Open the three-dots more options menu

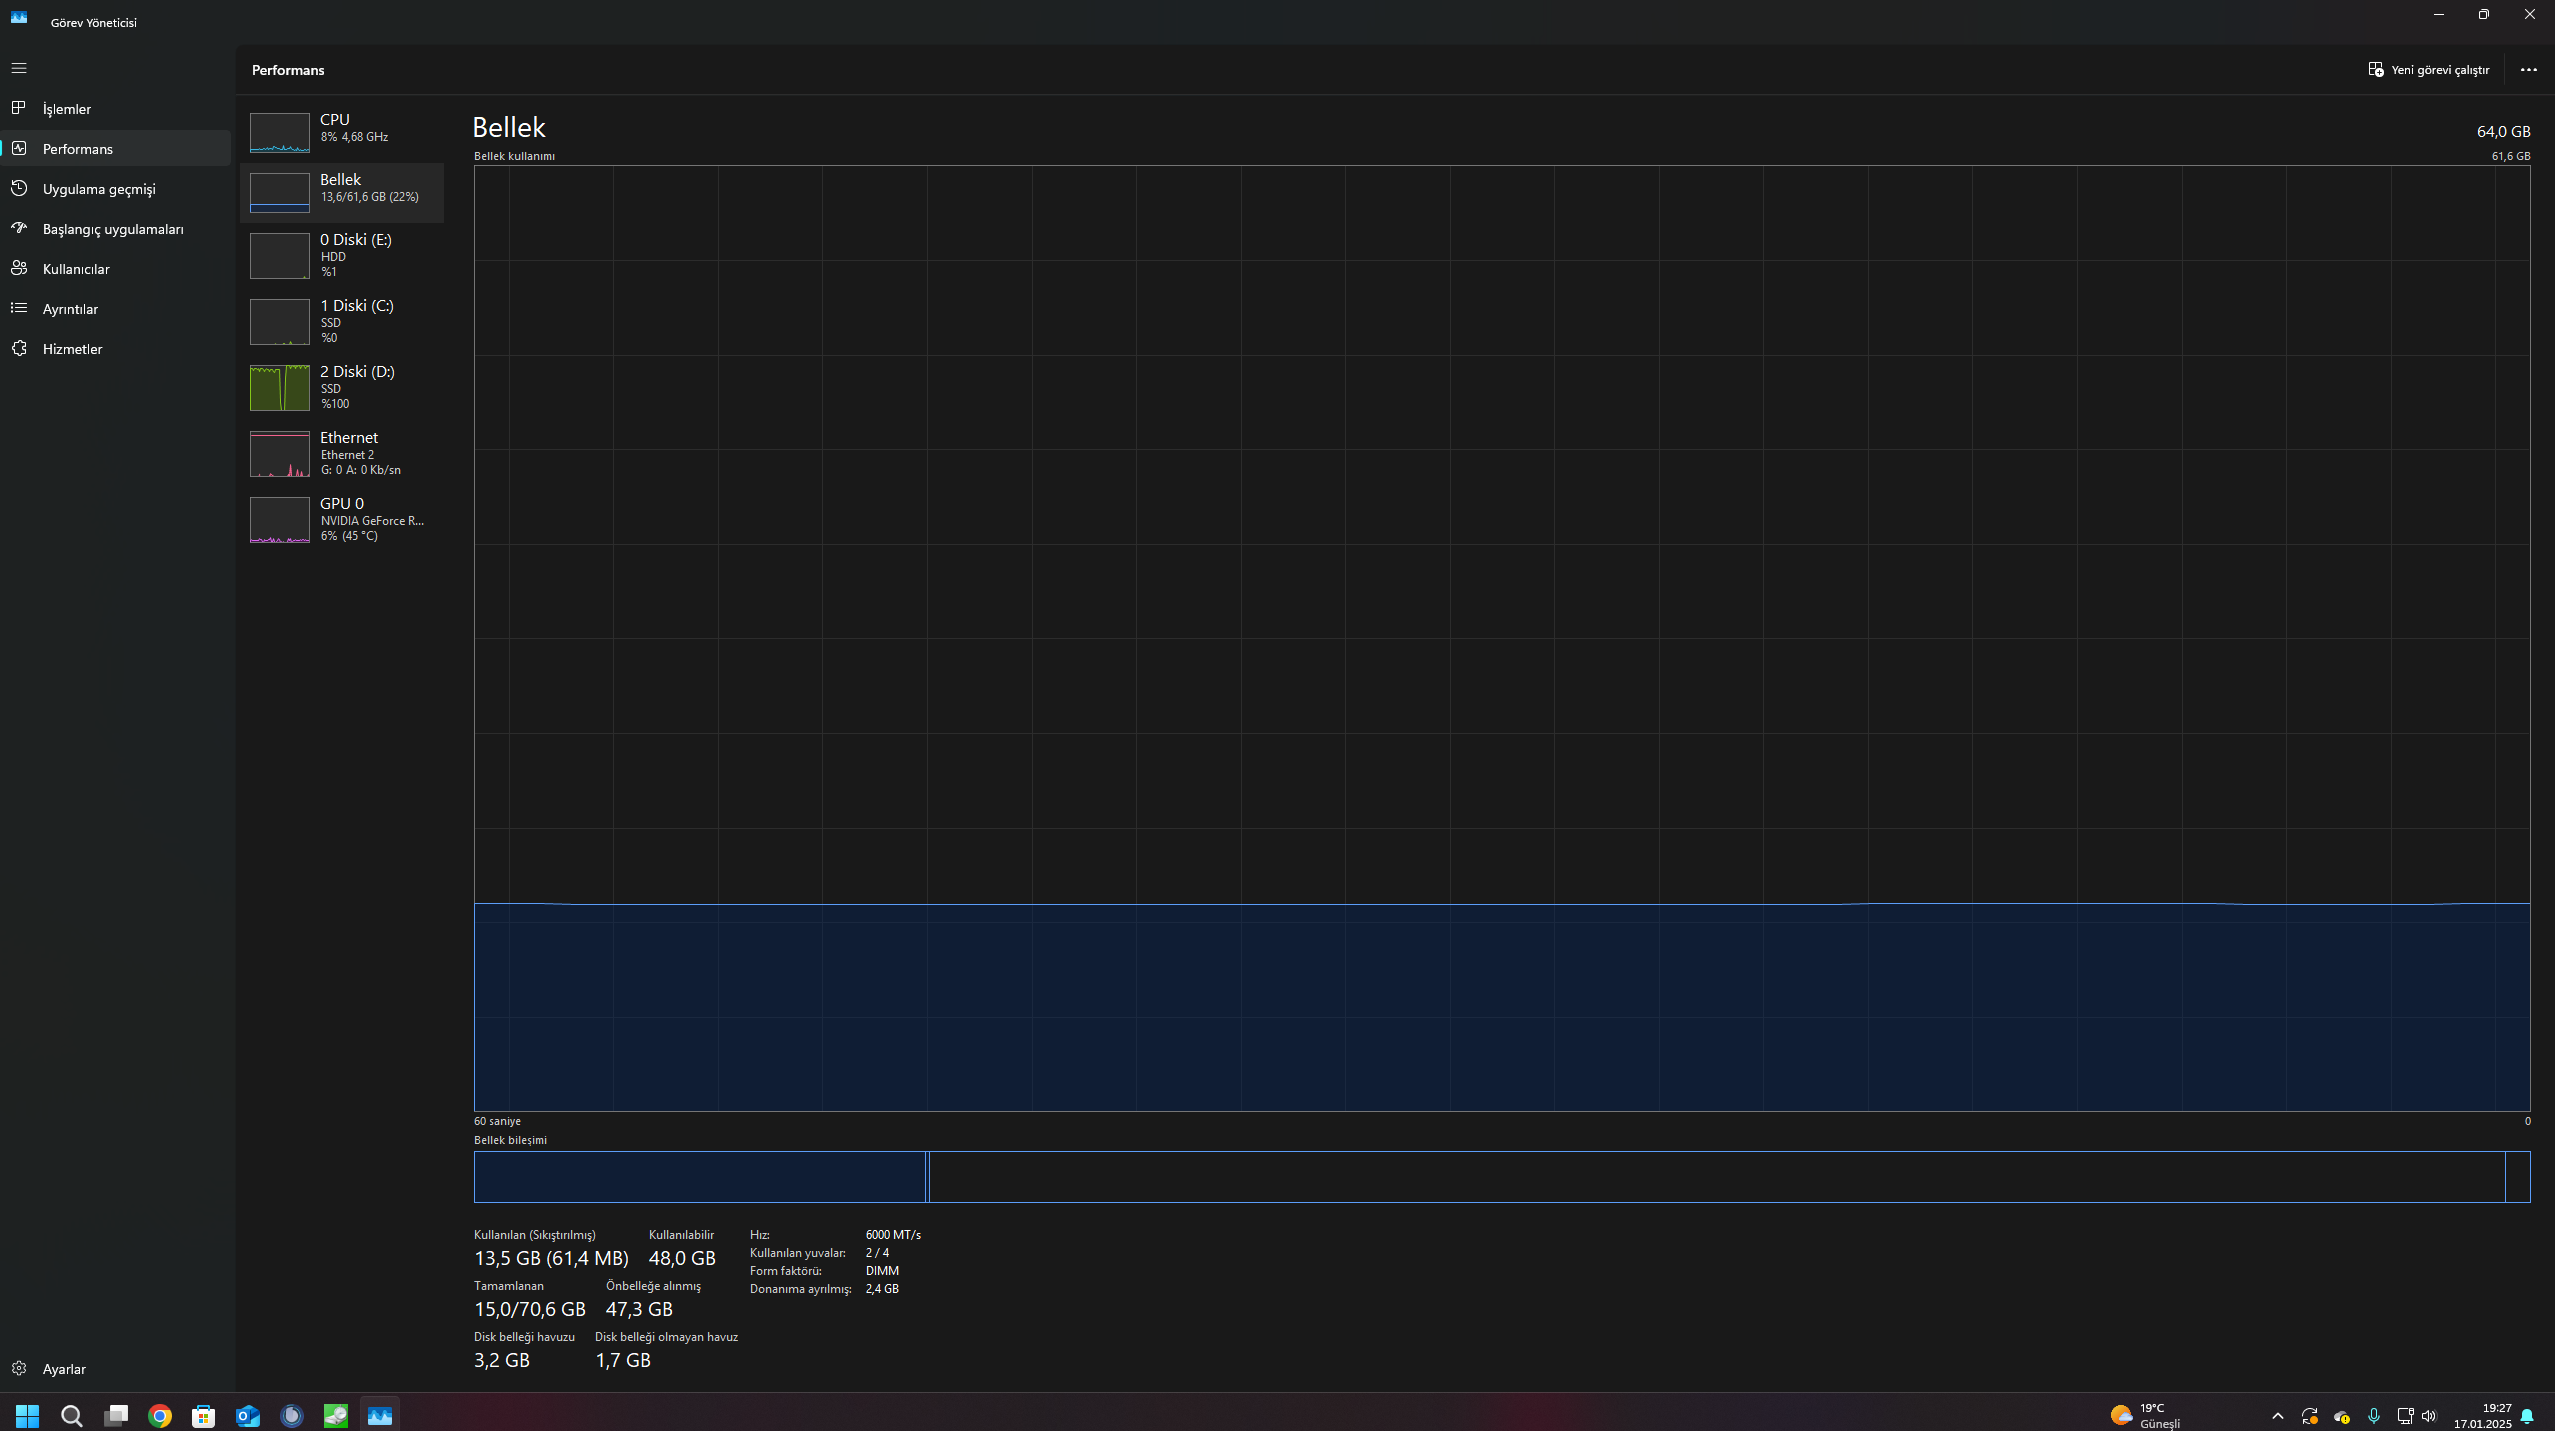[2528, 70]
